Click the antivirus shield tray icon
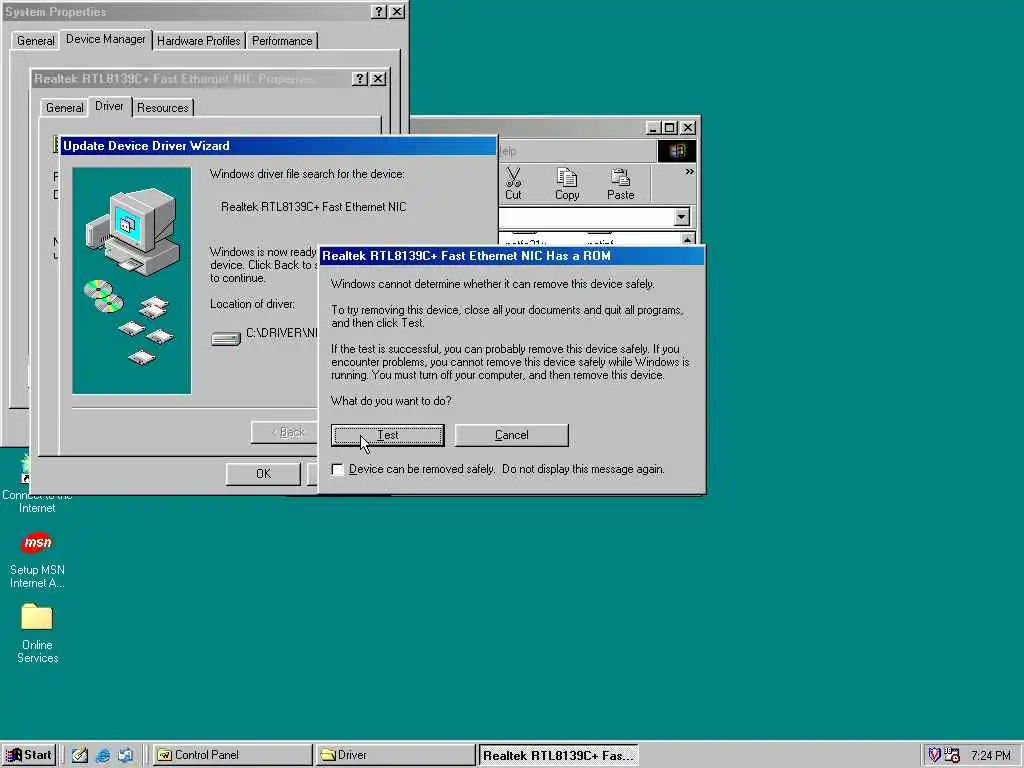 935,755
